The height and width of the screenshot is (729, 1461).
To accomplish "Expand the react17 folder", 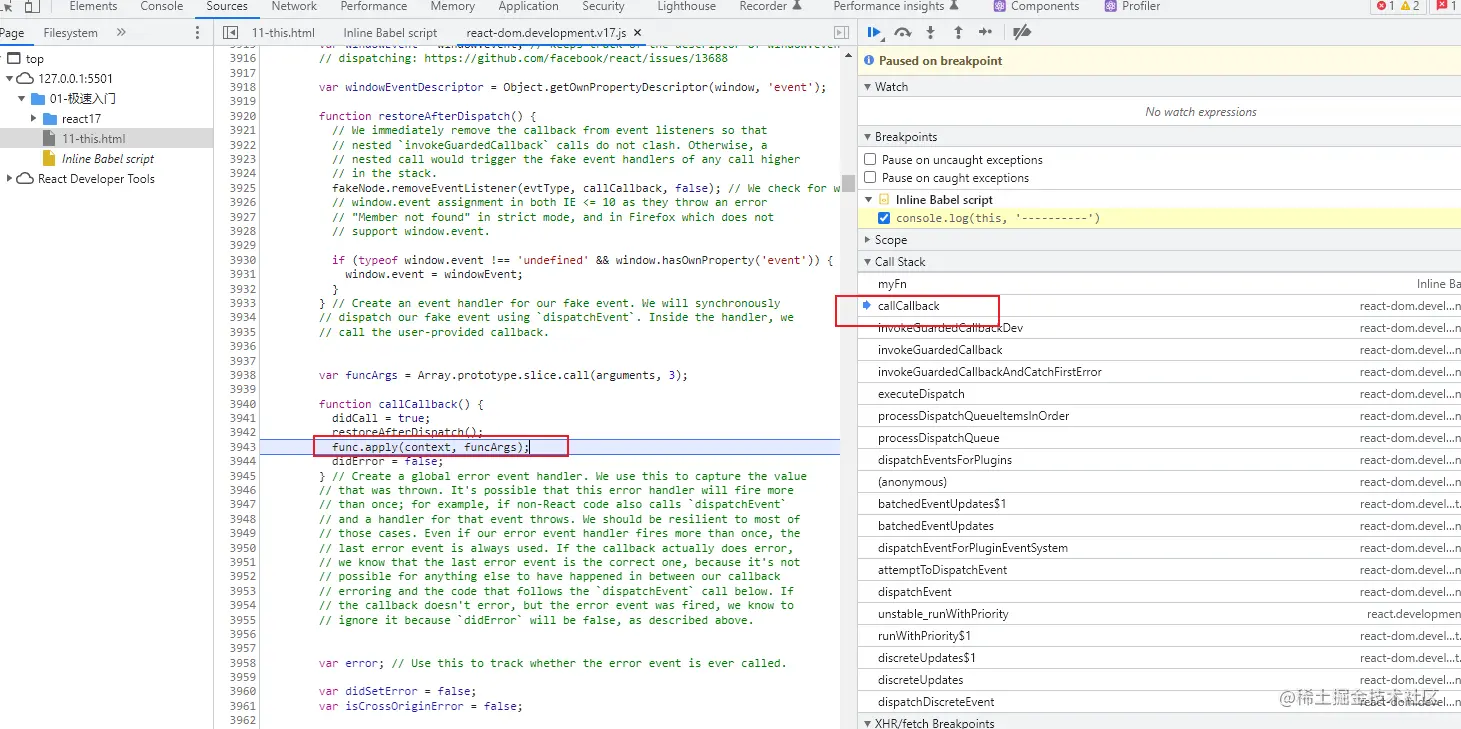I will tap(36, 119).
